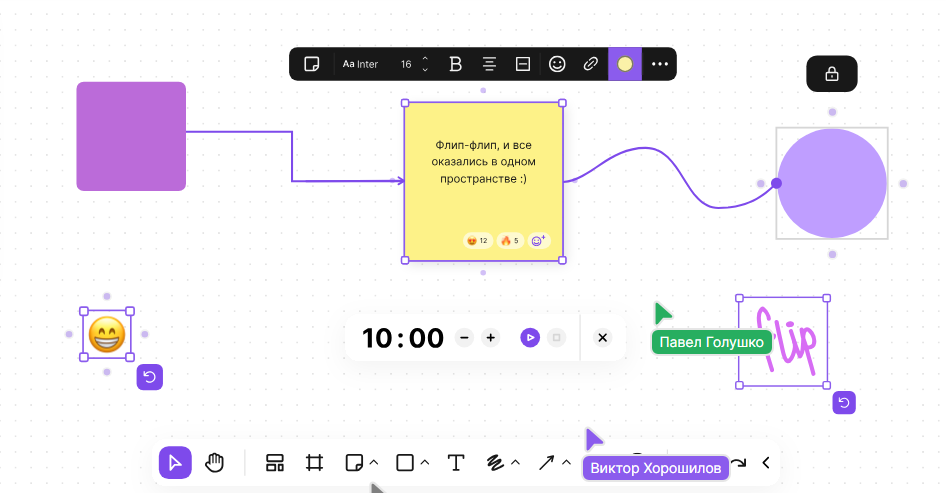The width and height of the screenshot is (946, 493).
Task: Close the timer widget
Action: 602,338
